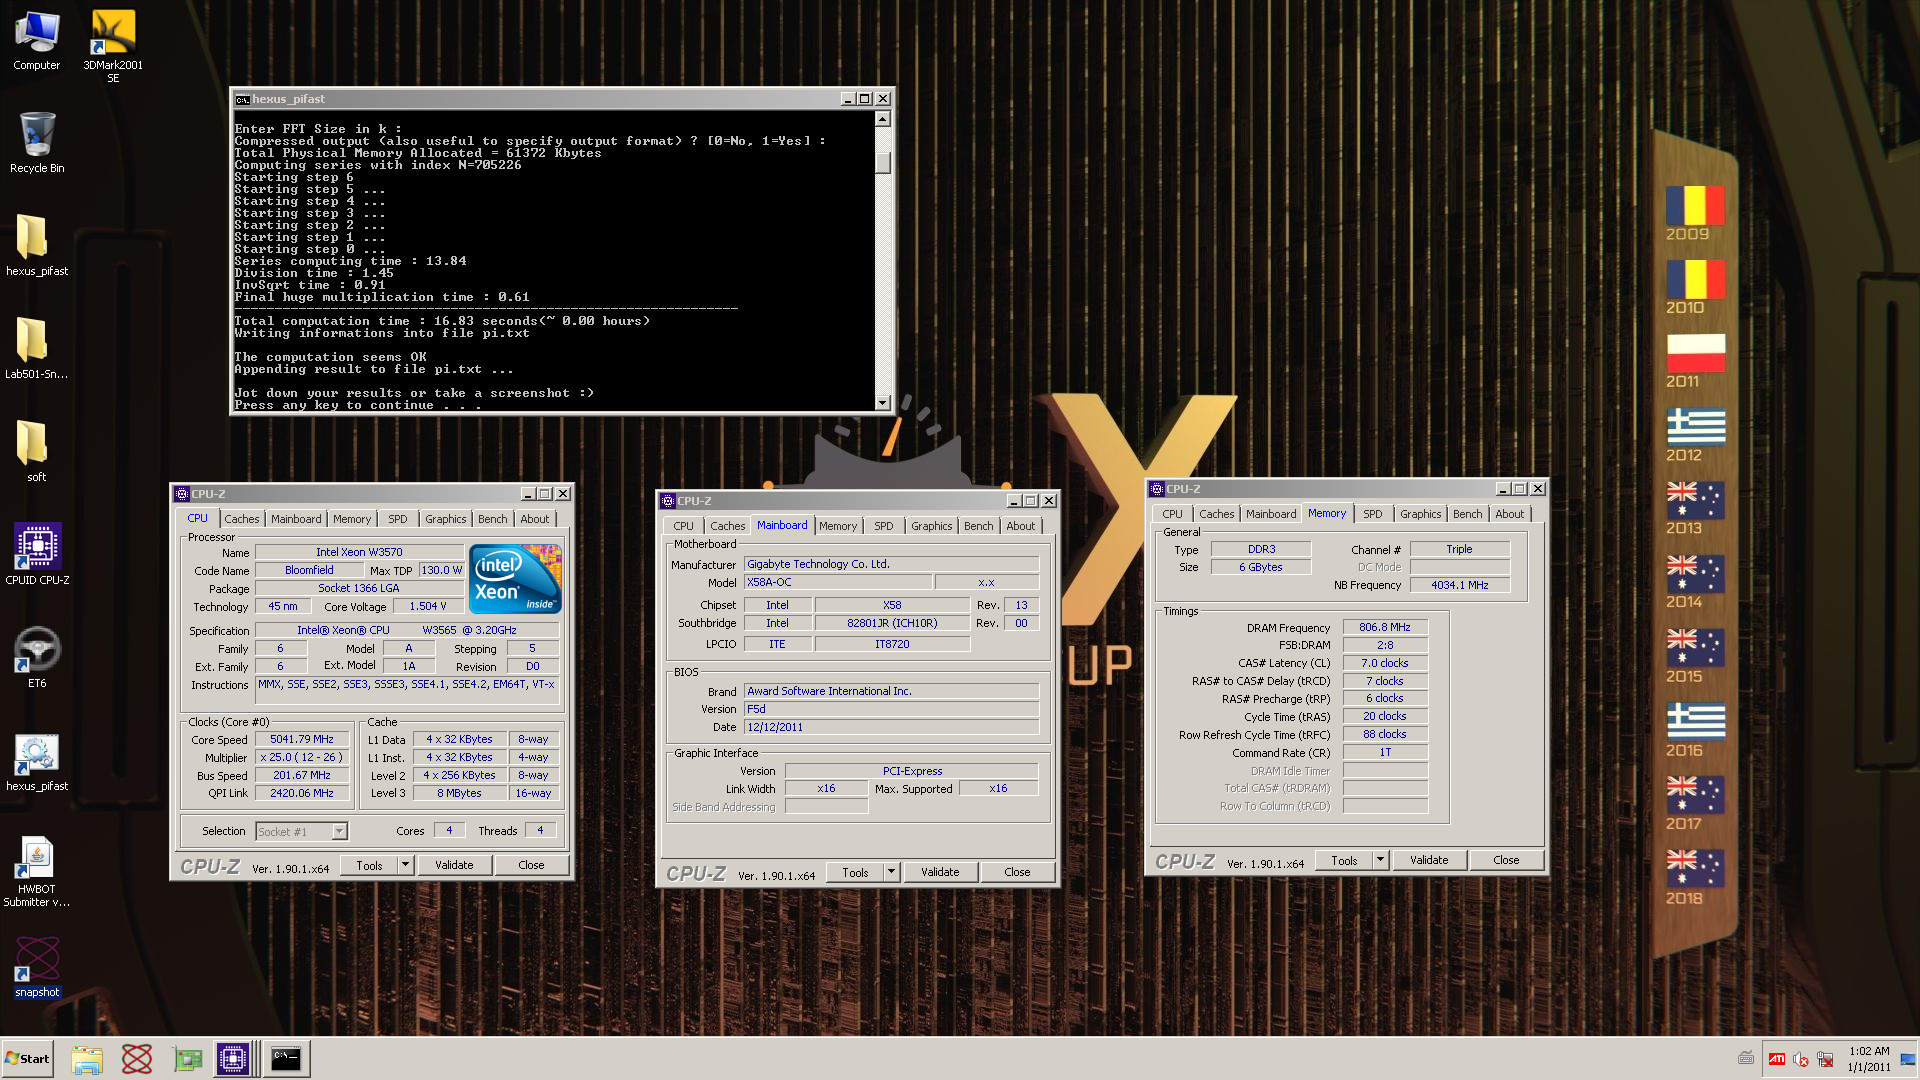Open SPD tab in middle CPU-Z window
This screenshot has width=1920, height=1080.
[x=883, y=526]
